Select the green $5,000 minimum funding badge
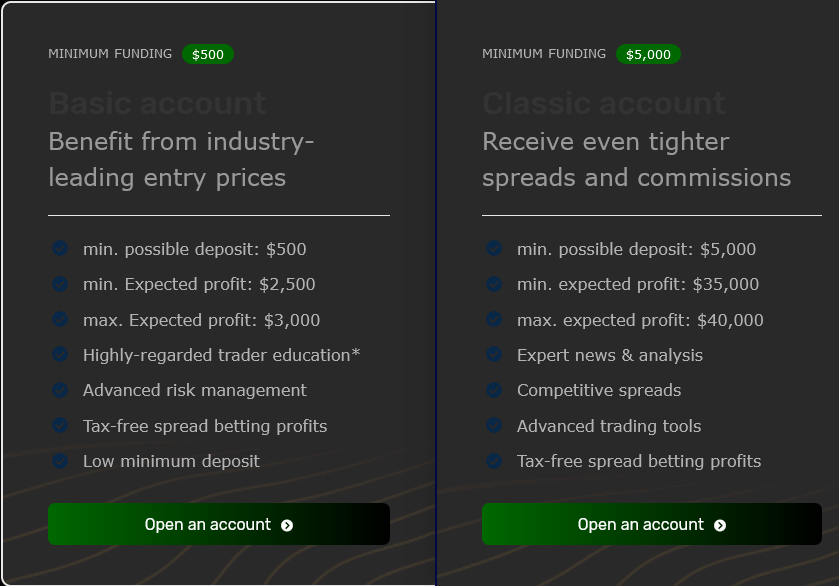Viewport: 839px width, 586px height. pos(648,54)
